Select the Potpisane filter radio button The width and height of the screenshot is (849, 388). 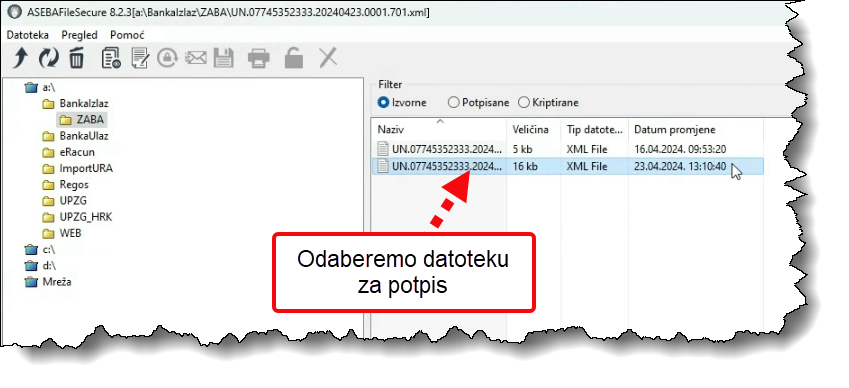click(x=453, y=102)
